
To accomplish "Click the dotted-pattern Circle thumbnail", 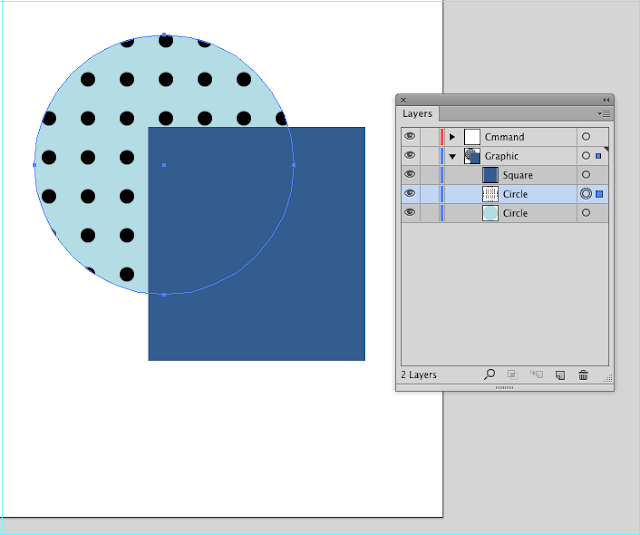I will (x=490, y=194).
